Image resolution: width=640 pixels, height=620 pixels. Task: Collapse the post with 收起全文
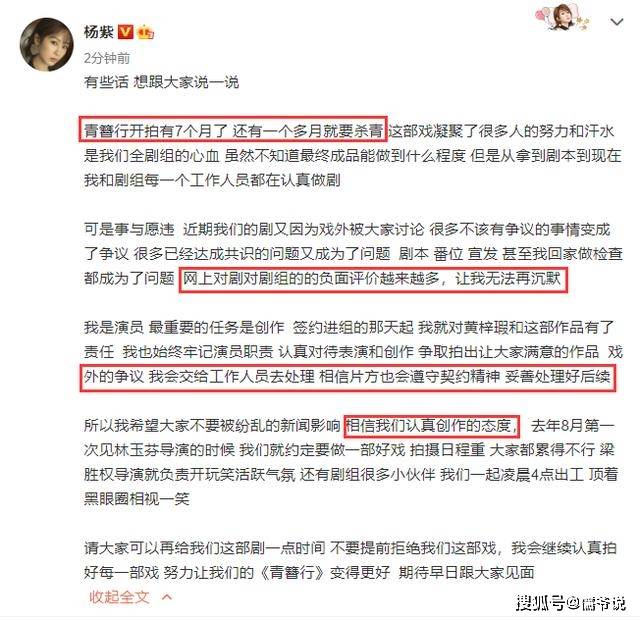coord(119,597)
